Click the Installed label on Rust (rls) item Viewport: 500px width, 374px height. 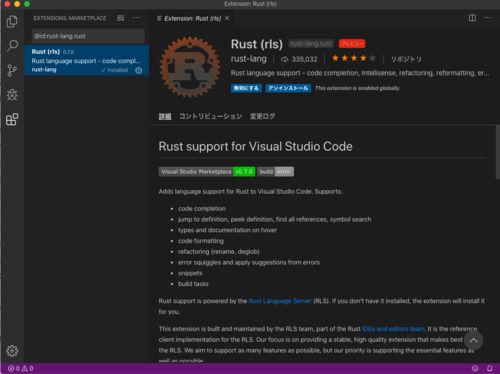coord(115,70)
